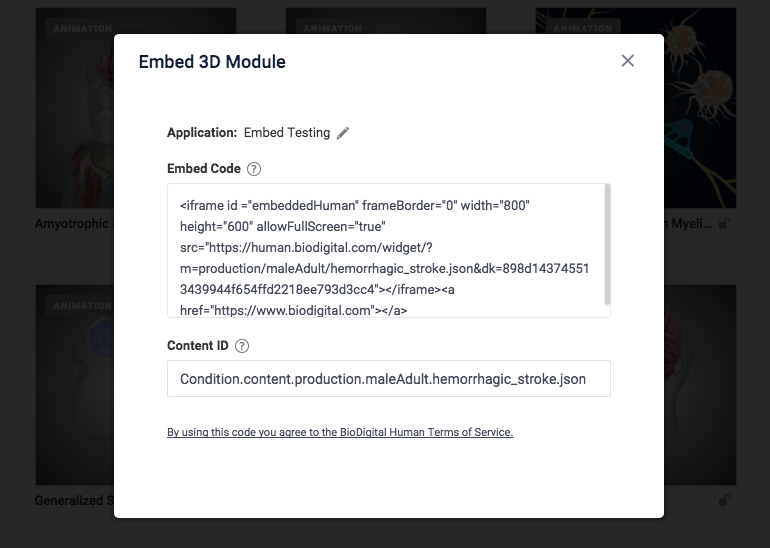Click the Amyotrophic animation thumbnail
This screenshot has width=770, height=548.
[75, 108]
